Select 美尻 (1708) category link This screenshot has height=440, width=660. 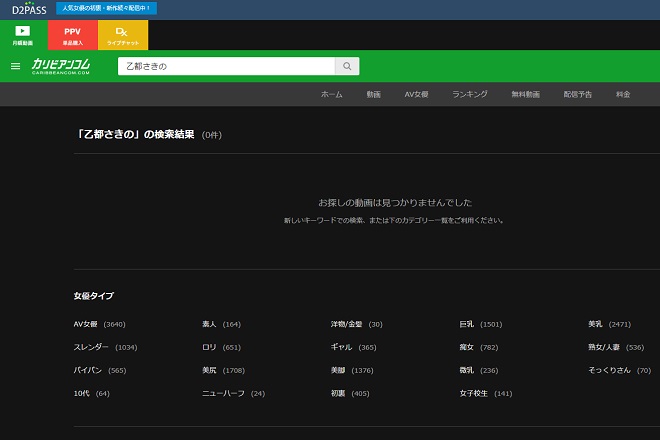(x=224, y=371)
